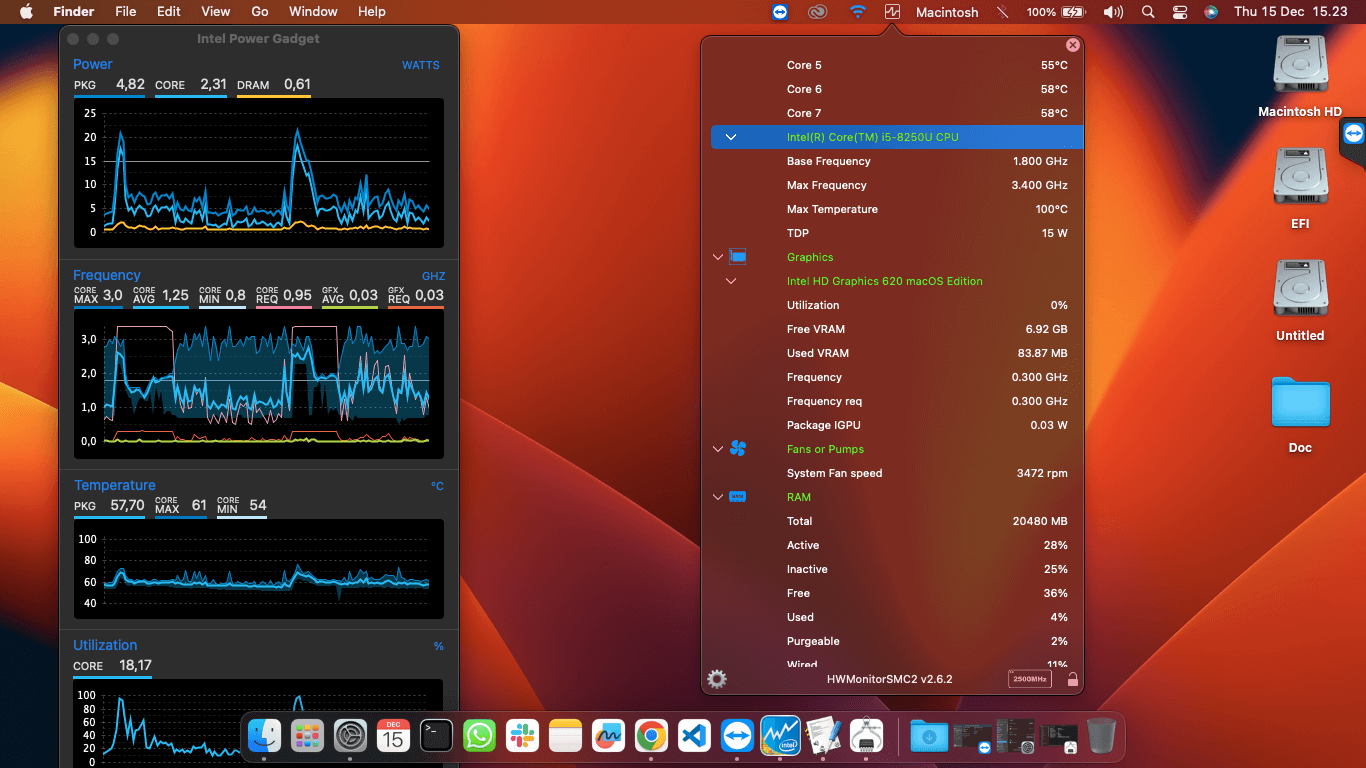Image resolution: width=1366 pixels, height=768 pixels.
Task: Click the Creative Cloud menu bar icon
Action: click(x=819, y=12)
